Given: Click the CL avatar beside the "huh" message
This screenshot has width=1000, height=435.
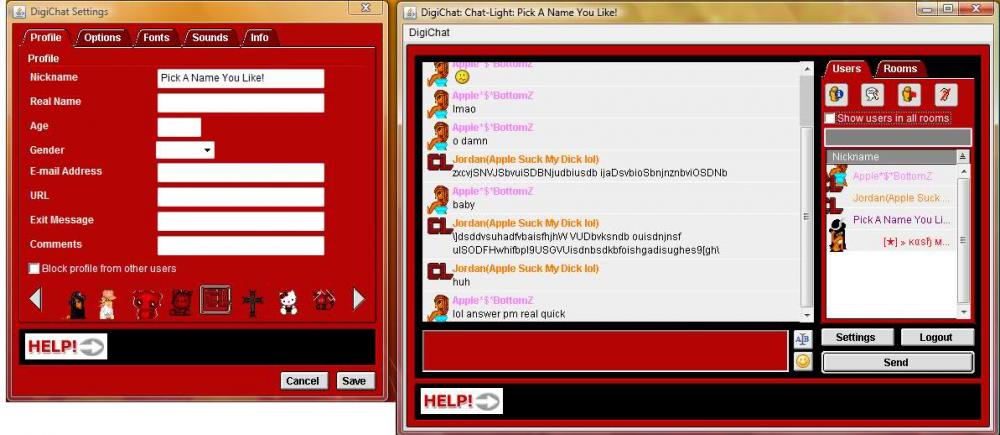Looking at the screenshot, I should pyautogui.click(x=439, y=270).
